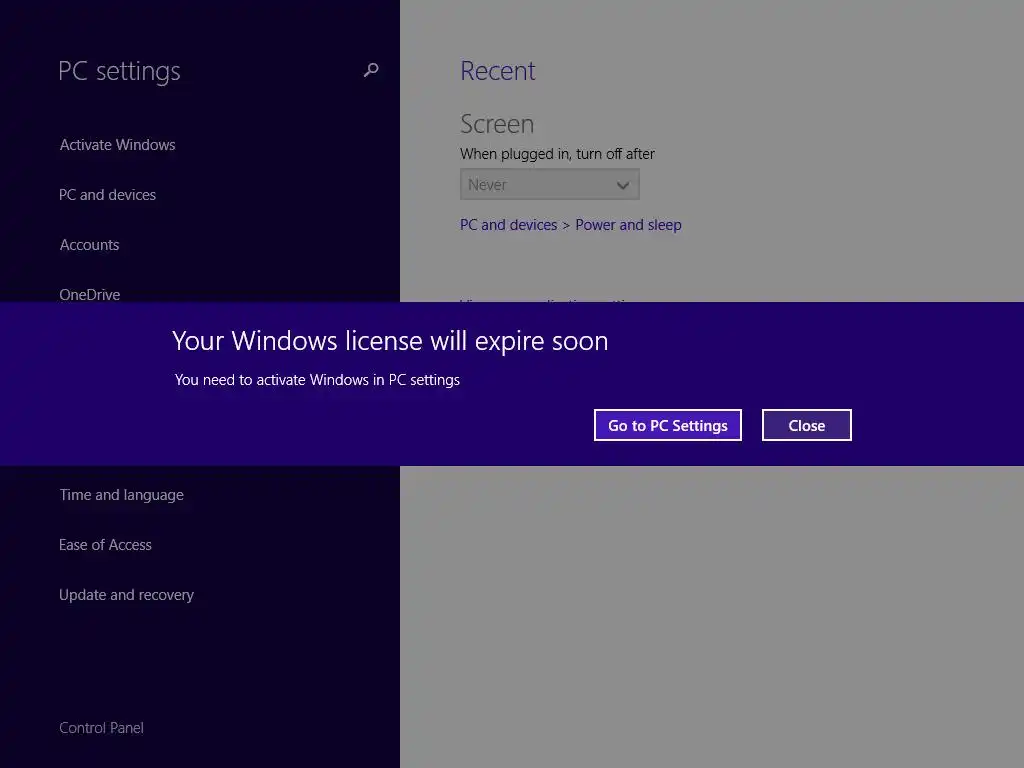Open the Never turn off dropdown

(549, 185)
